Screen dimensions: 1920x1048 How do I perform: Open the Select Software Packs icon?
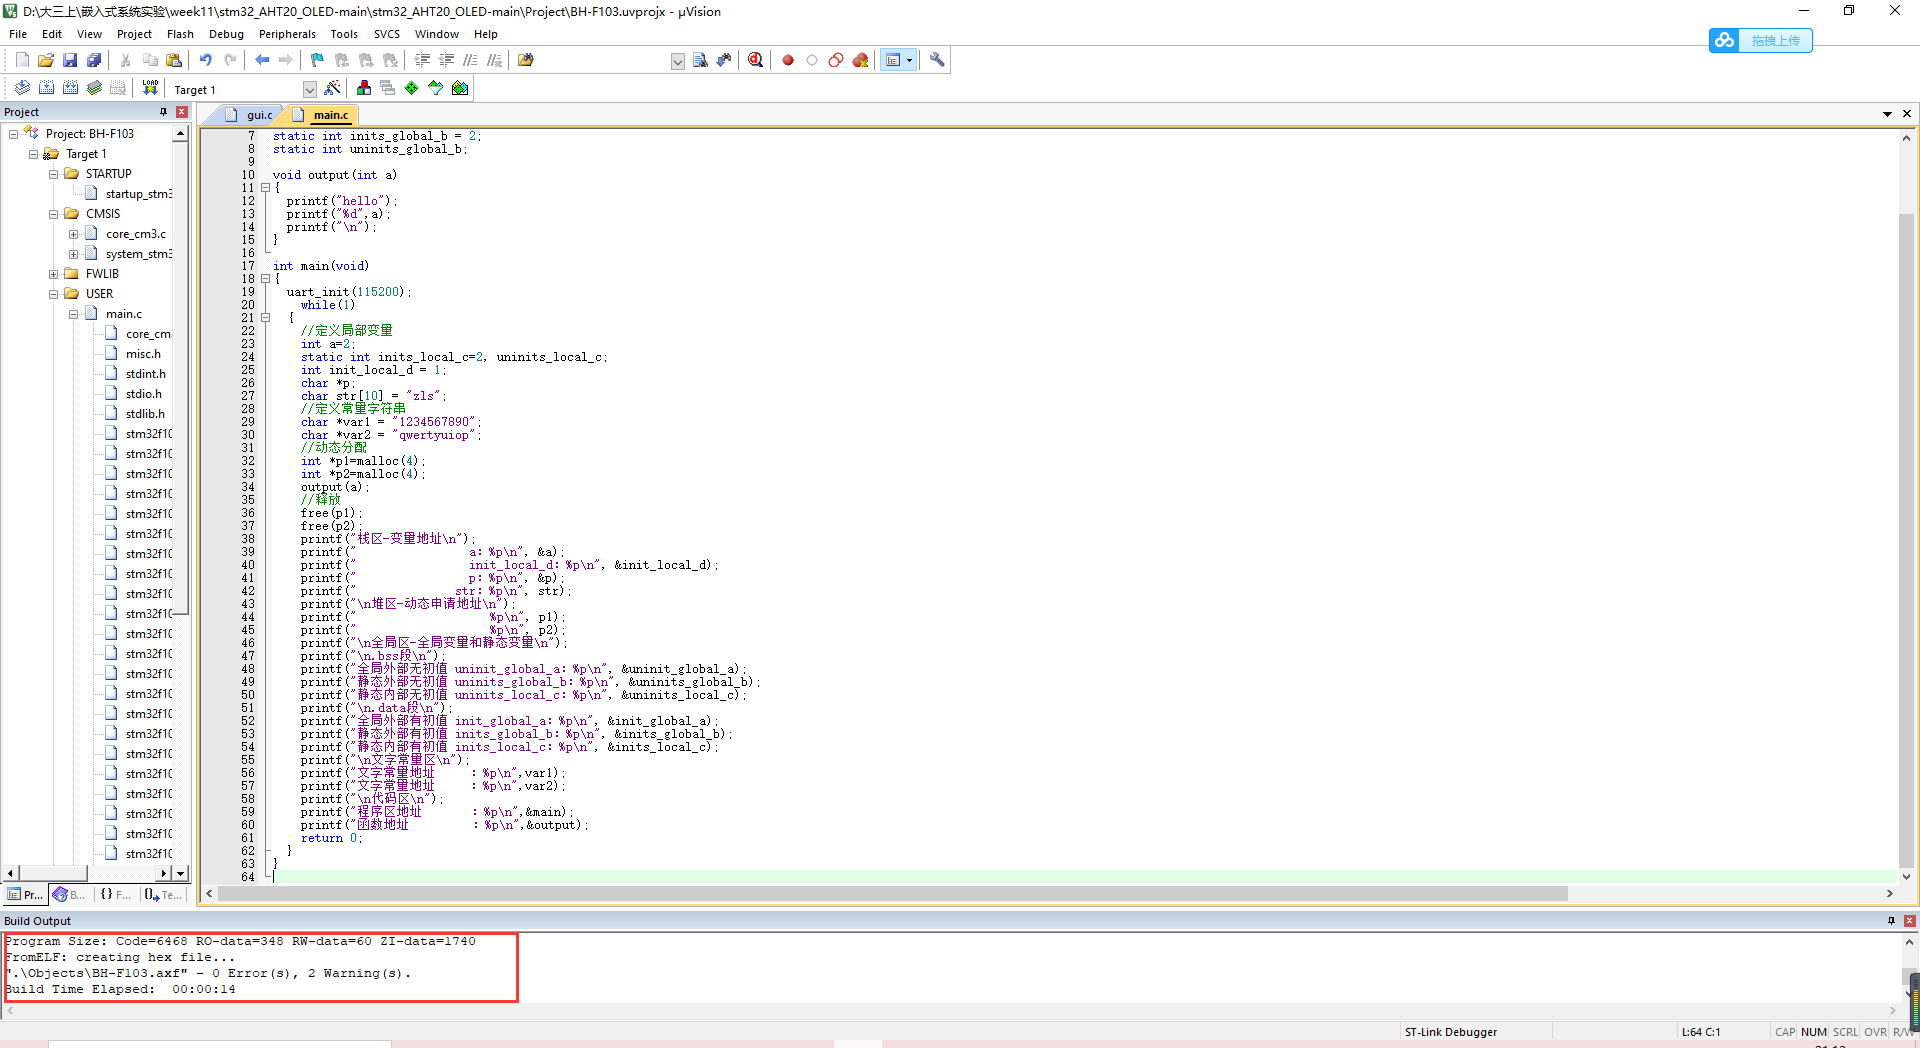[x=436, y=88]
